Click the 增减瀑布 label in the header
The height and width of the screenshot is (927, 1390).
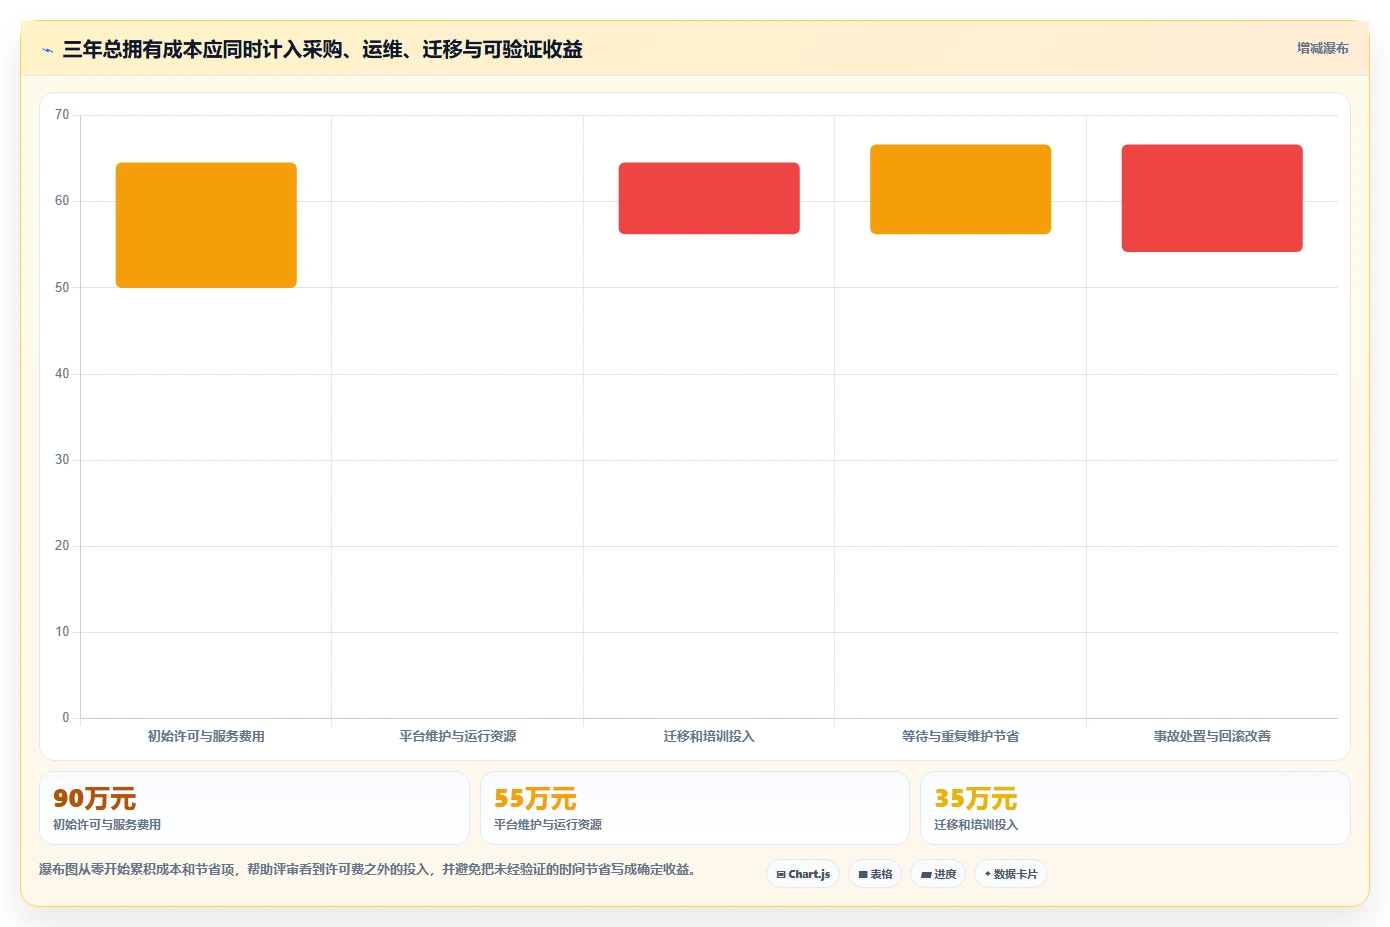(x=1322, y=48)
